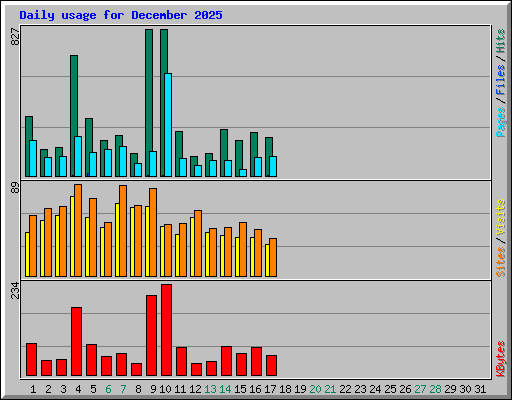Click the orange Sites bar for day 15
The image size is (512, 400).
243,249
